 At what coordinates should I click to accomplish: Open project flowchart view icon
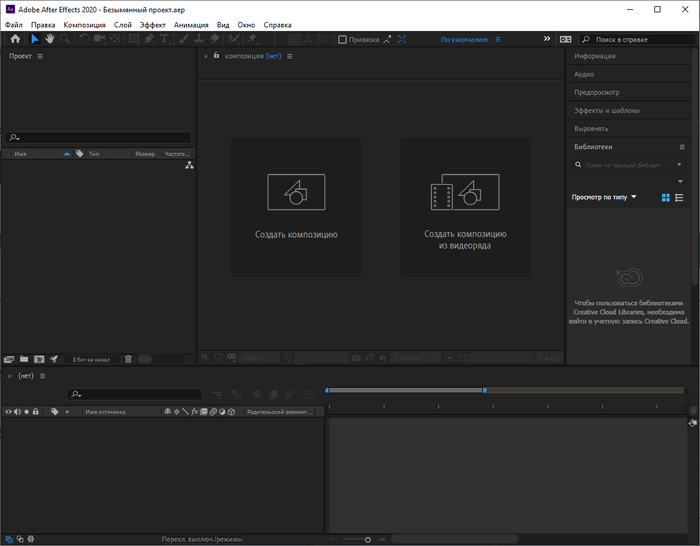click(x=189, y=166)
